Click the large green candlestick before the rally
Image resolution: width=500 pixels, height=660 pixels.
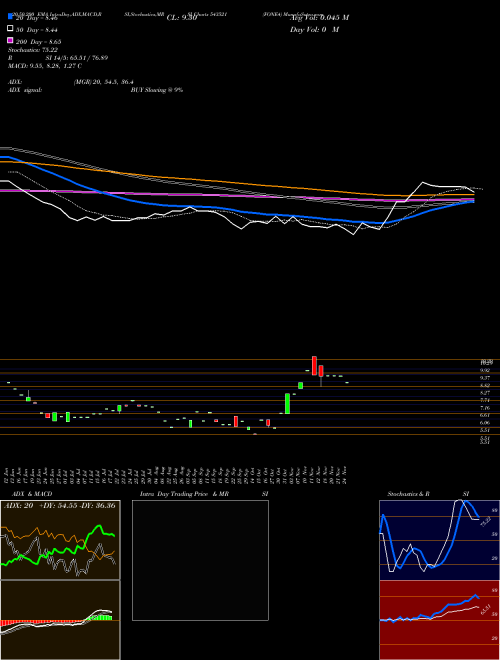coord(287,404)
